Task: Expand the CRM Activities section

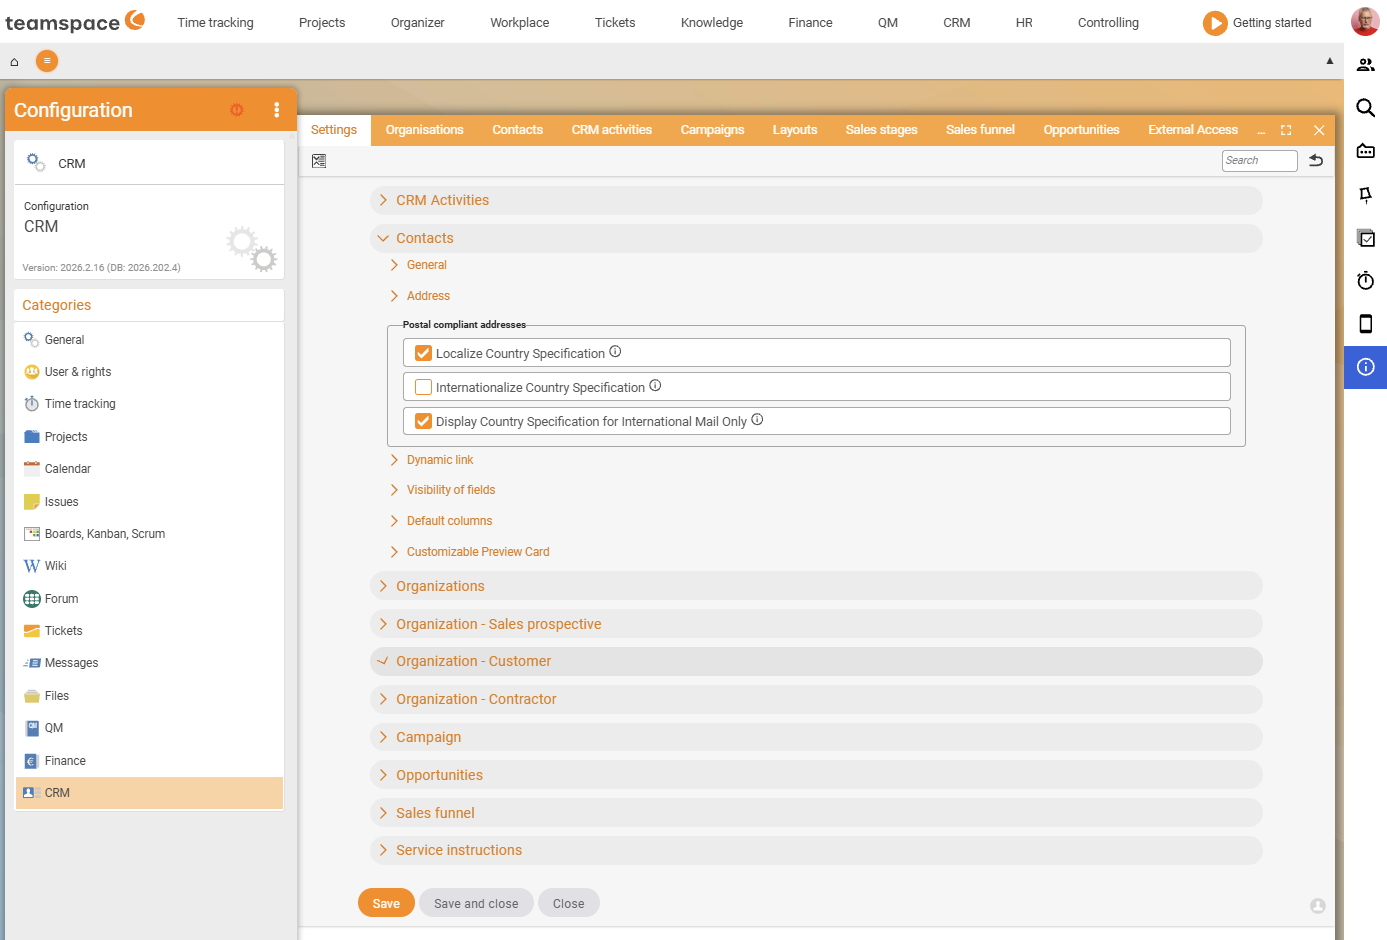Action: [816, 200]
